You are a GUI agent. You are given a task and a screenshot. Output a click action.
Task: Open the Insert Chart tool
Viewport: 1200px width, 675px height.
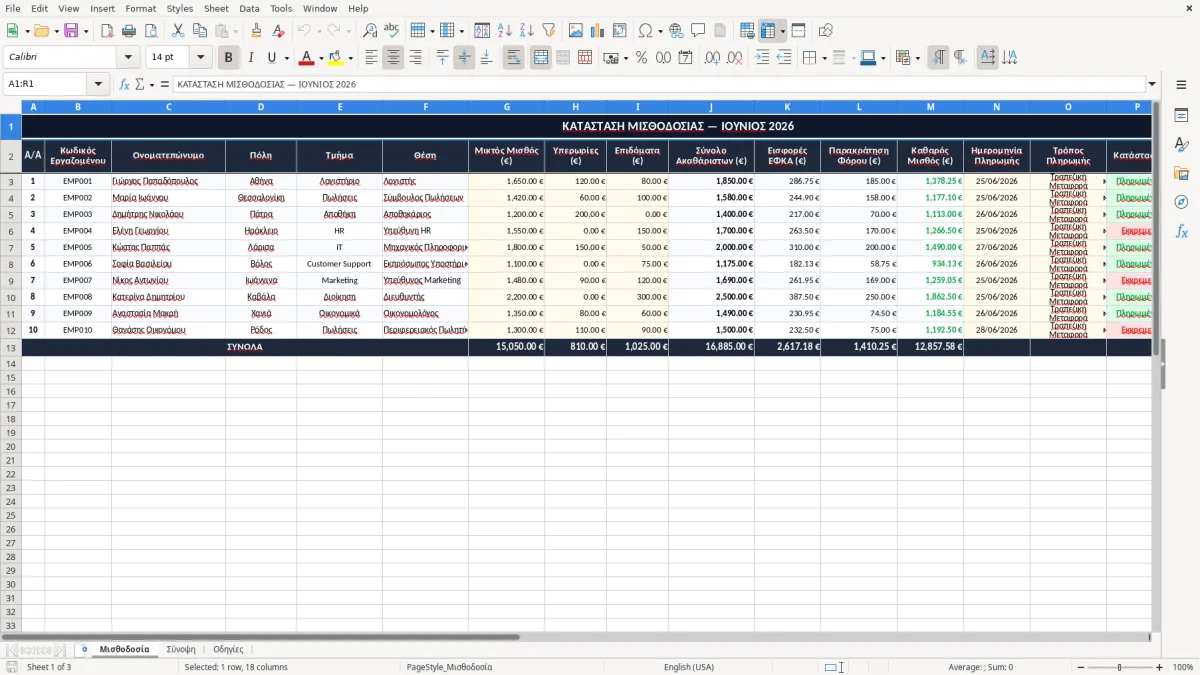click(x=597, y=31)
